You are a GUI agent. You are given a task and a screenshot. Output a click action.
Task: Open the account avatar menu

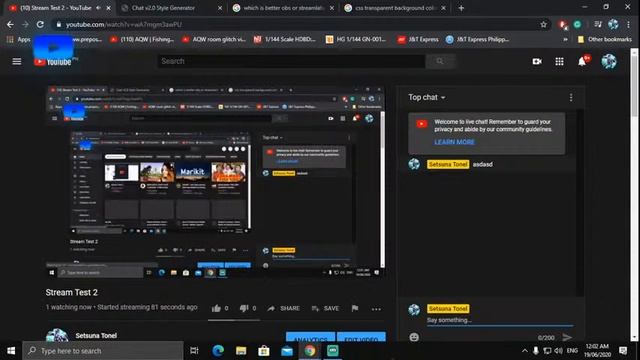[609, 61]
